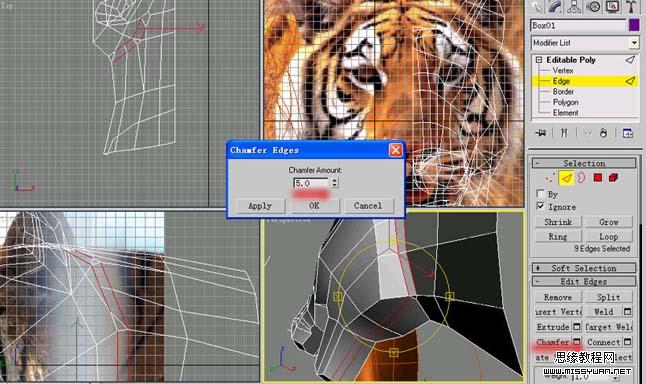Close the Chamfer Edges dialog window
The image size is (646, 384).
point(396,150)
